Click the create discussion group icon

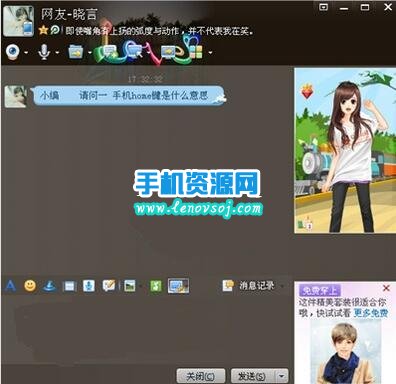109,52
